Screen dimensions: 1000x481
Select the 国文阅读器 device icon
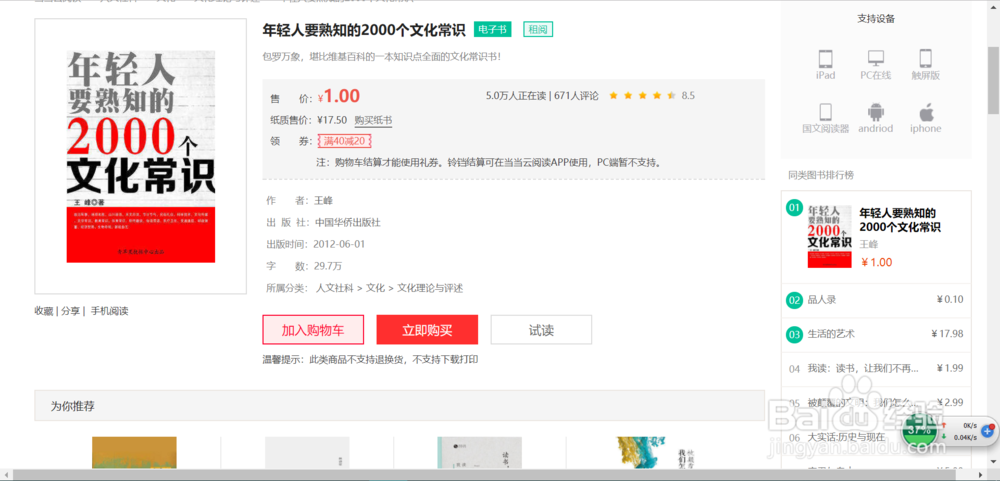coord(825,112)
